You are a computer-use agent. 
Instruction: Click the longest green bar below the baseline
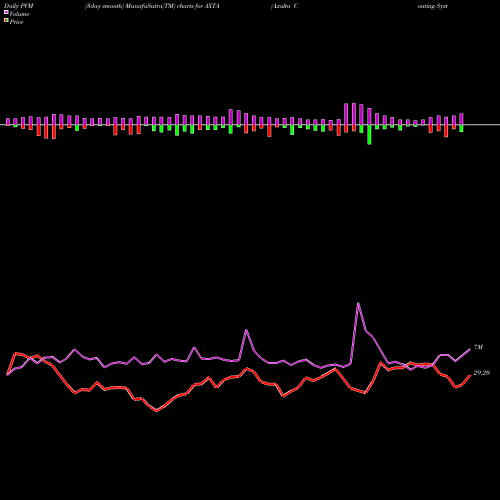click(369, 135)
